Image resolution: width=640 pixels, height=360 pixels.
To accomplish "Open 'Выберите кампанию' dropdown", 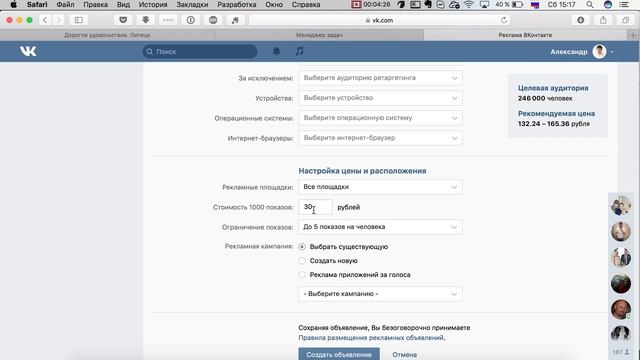I will point(380,294).
